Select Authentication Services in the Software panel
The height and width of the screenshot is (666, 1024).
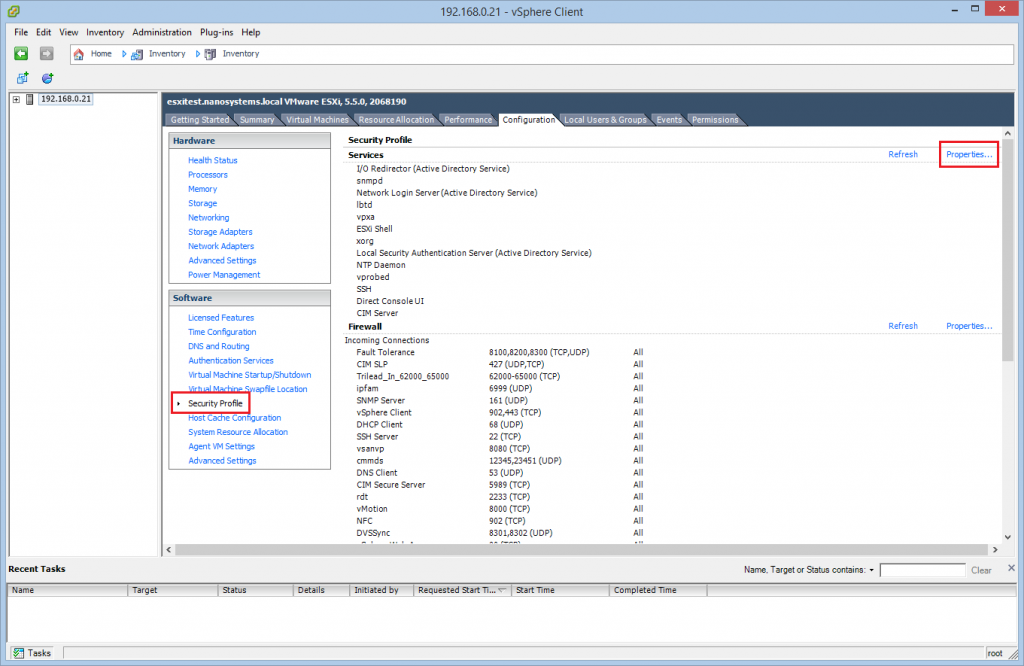(231, 360)
